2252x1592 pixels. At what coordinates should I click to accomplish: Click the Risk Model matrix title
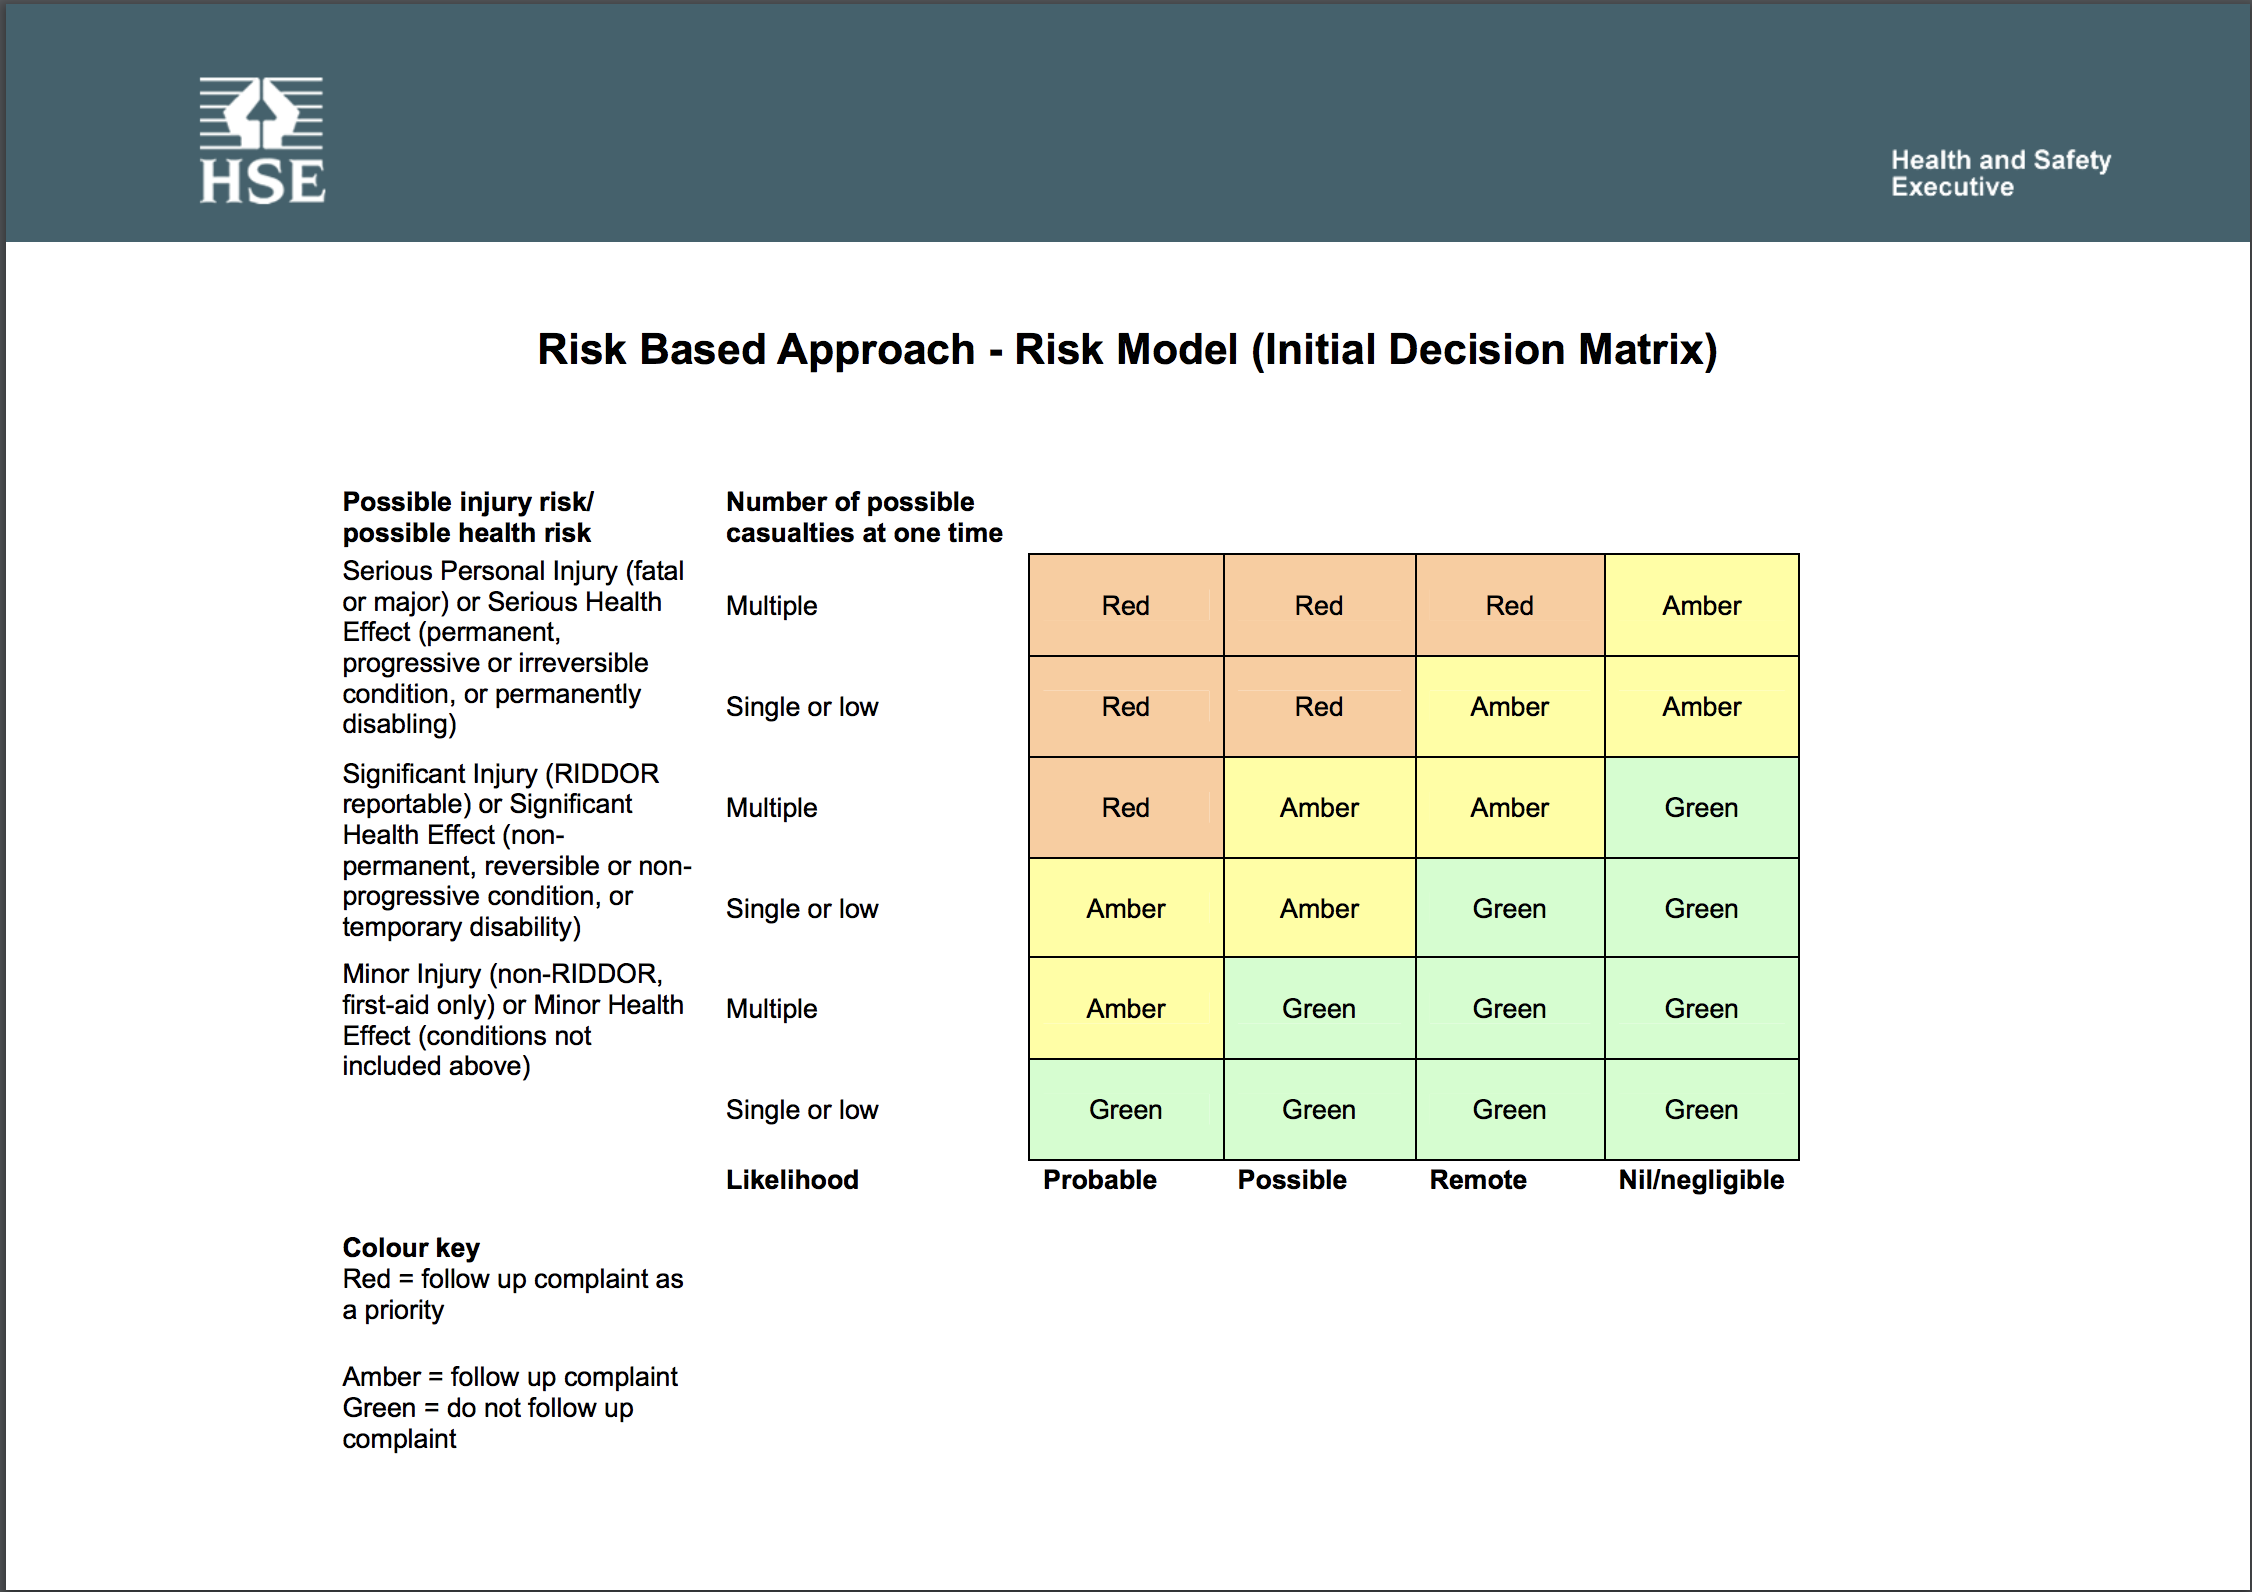[1127, 349]
